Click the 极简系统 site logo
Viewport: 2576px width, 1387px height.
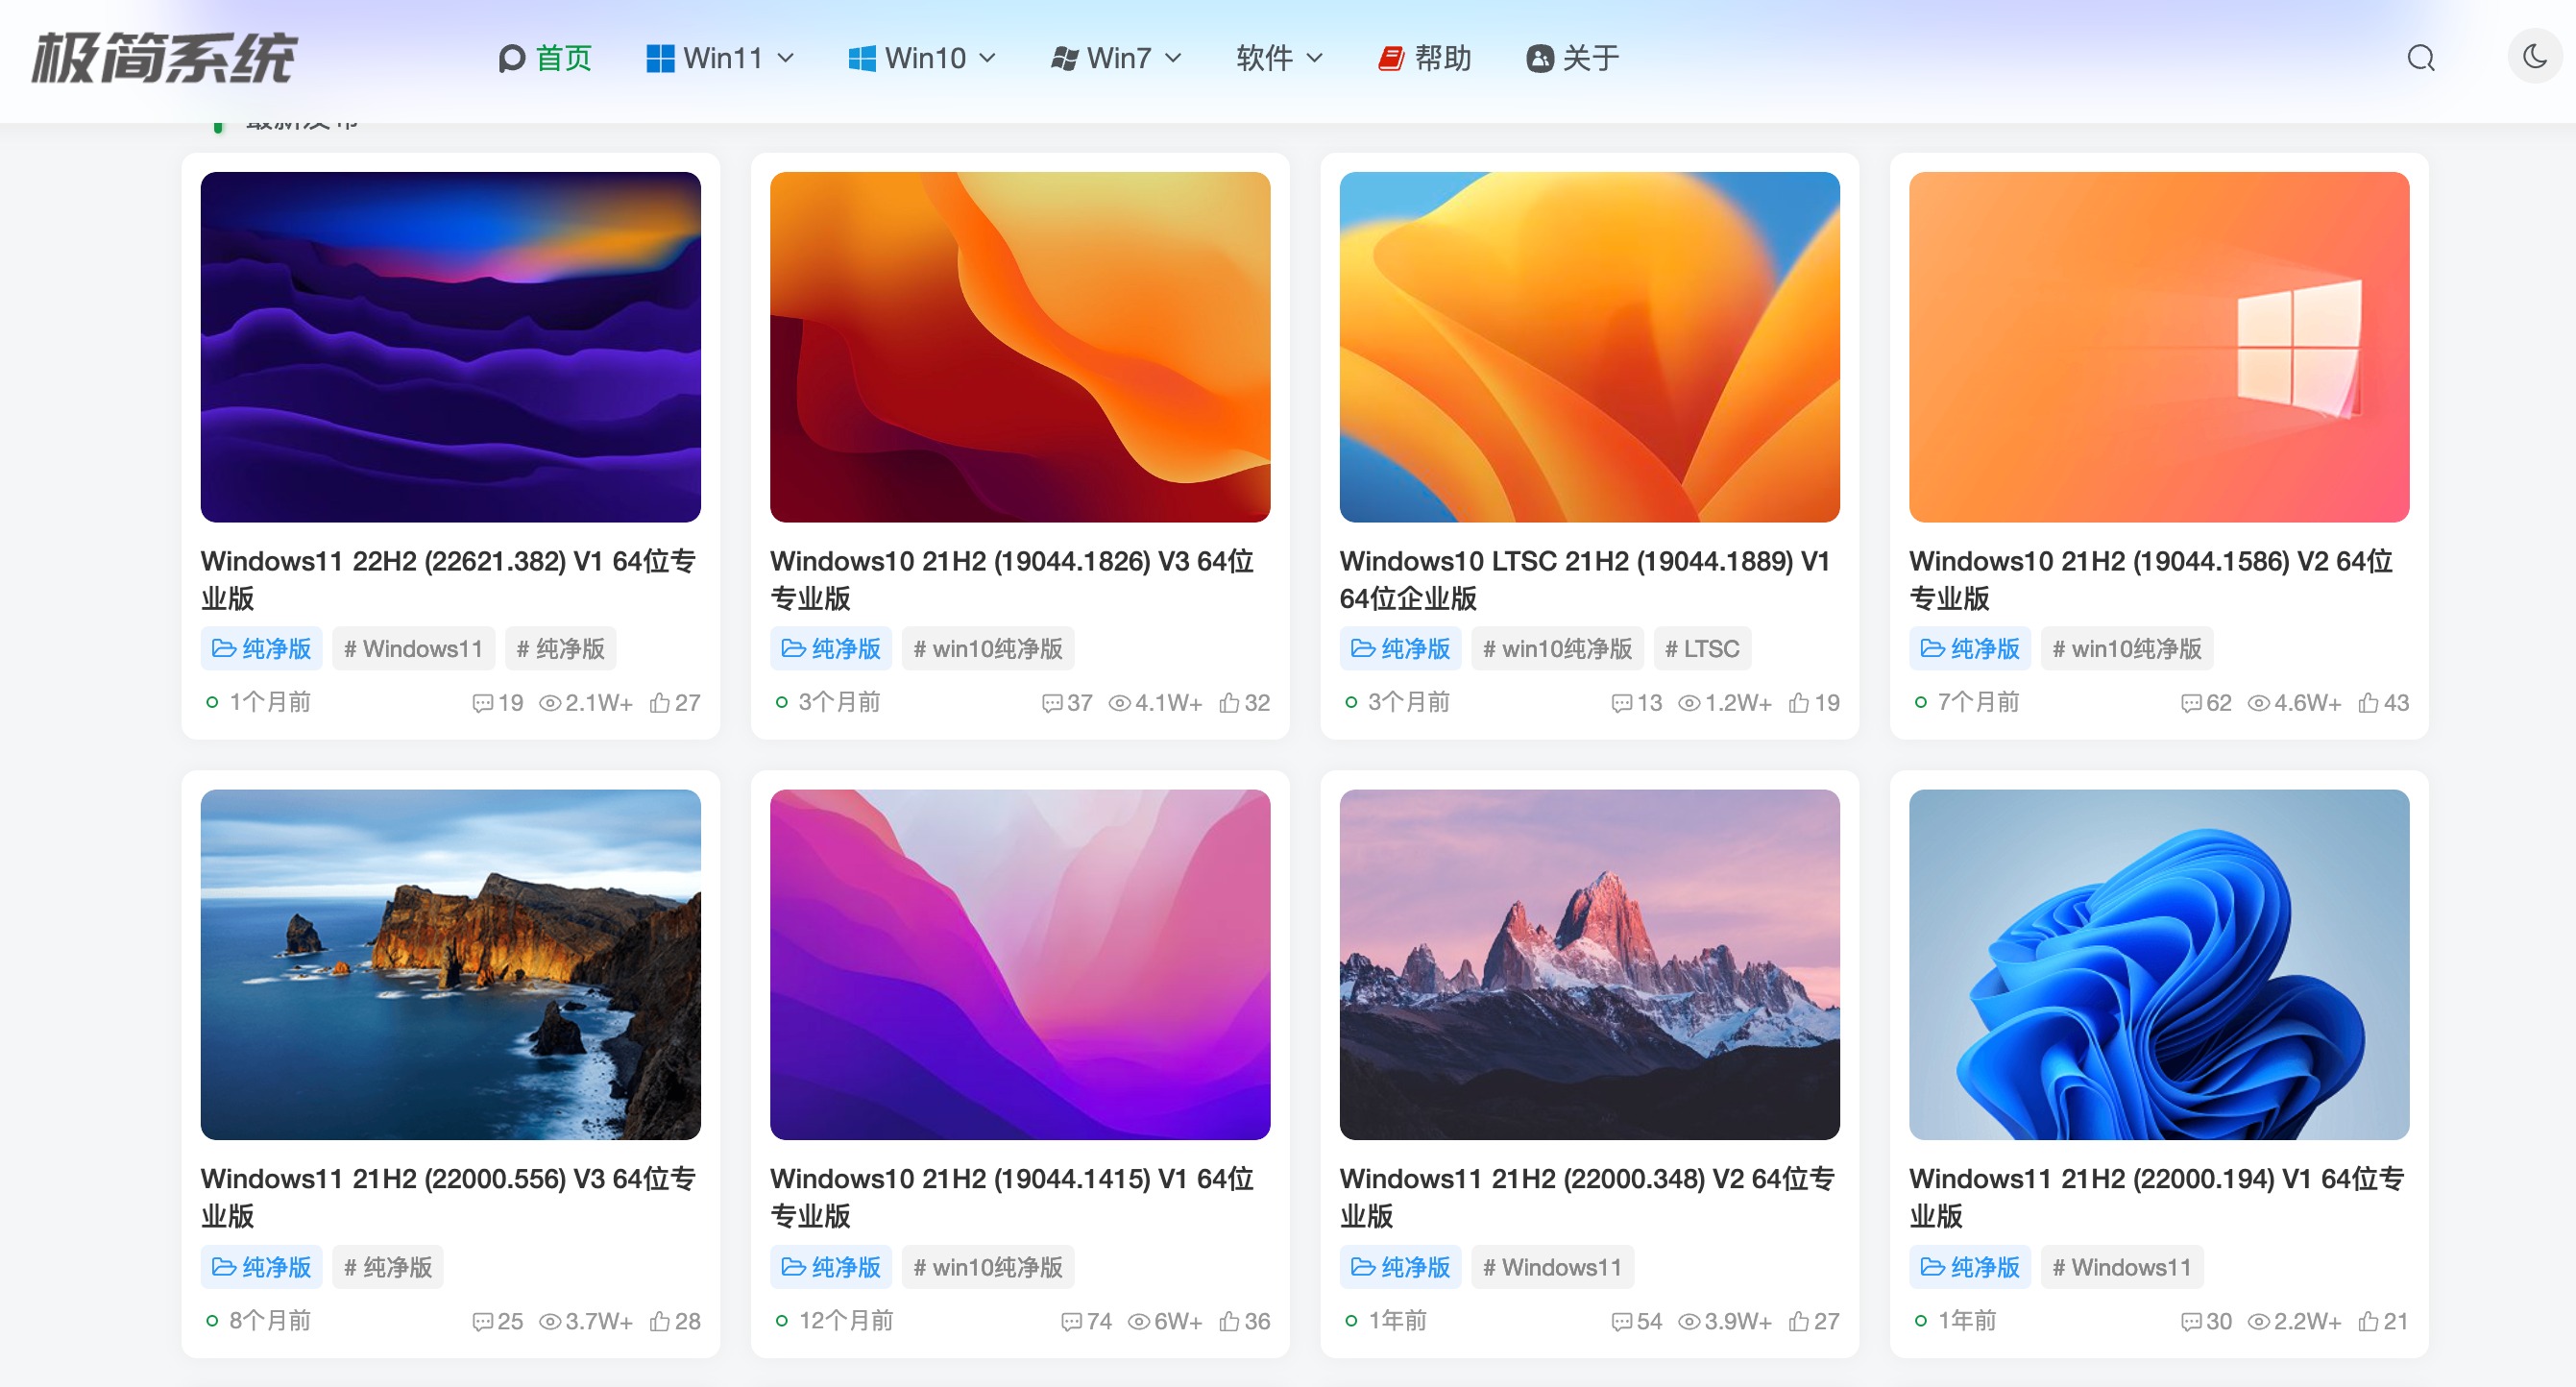[164, 57]
